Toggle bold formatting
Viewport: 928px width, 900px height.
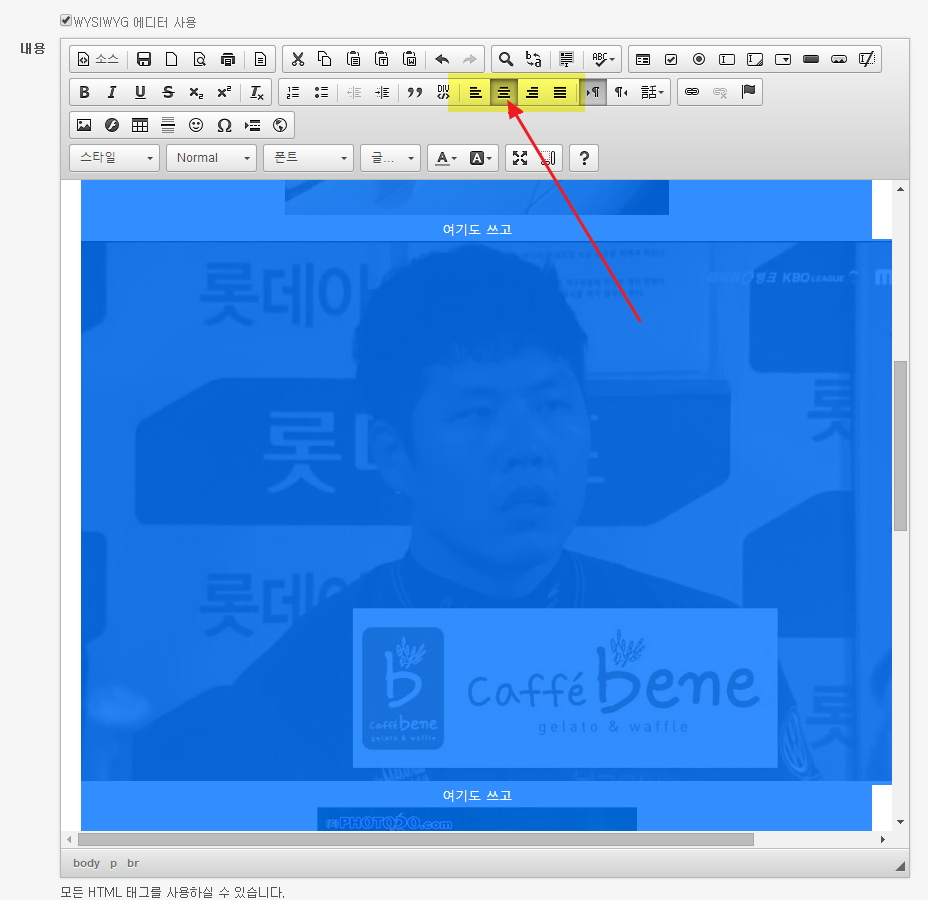(84, 93)
